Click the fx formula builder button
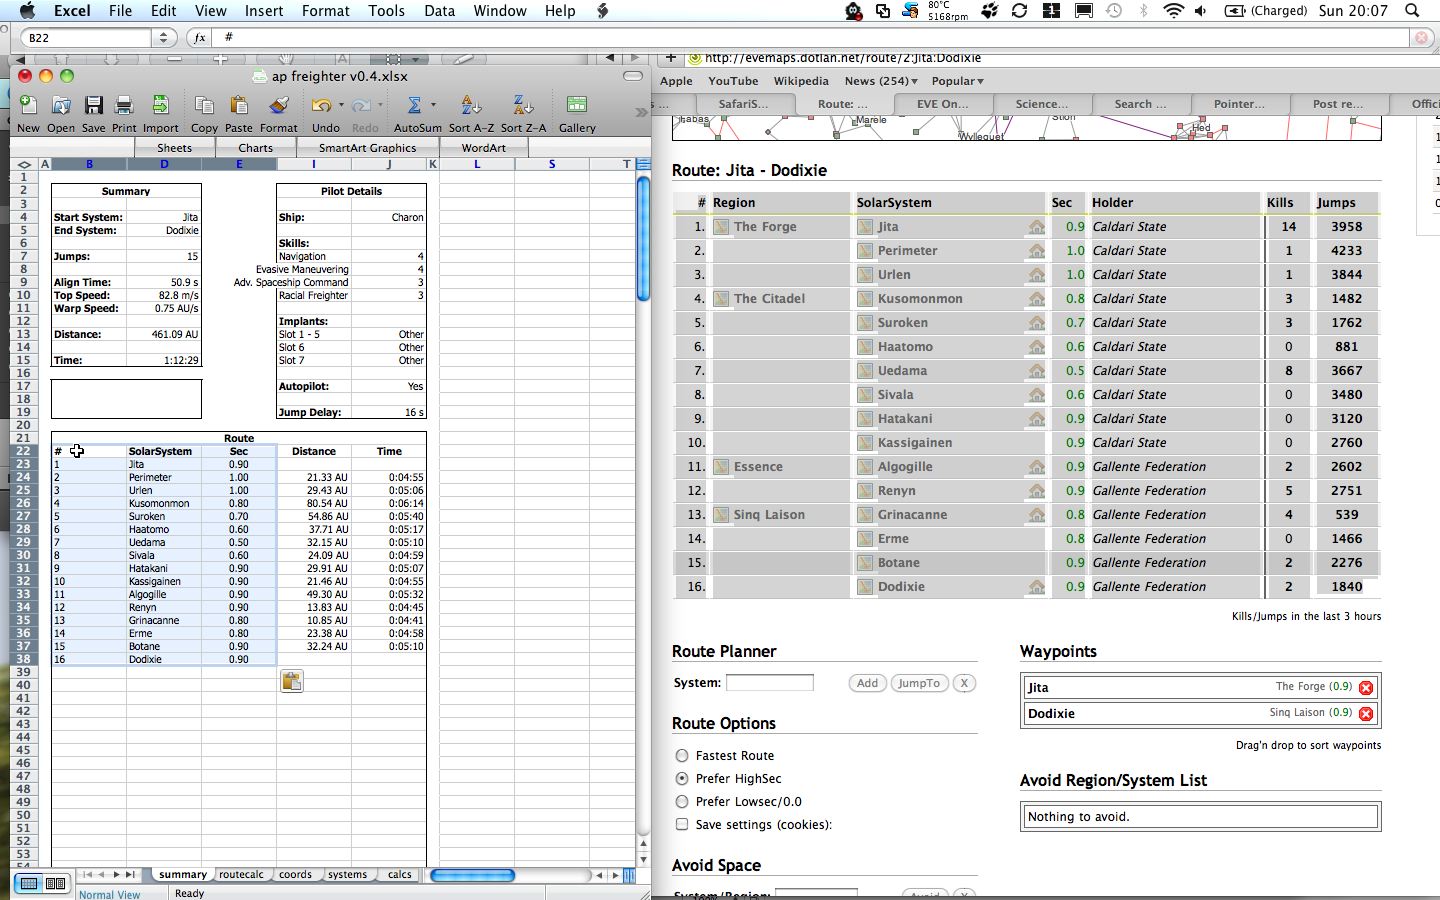This screenshot has width=1440, height=900. point(200,38)
